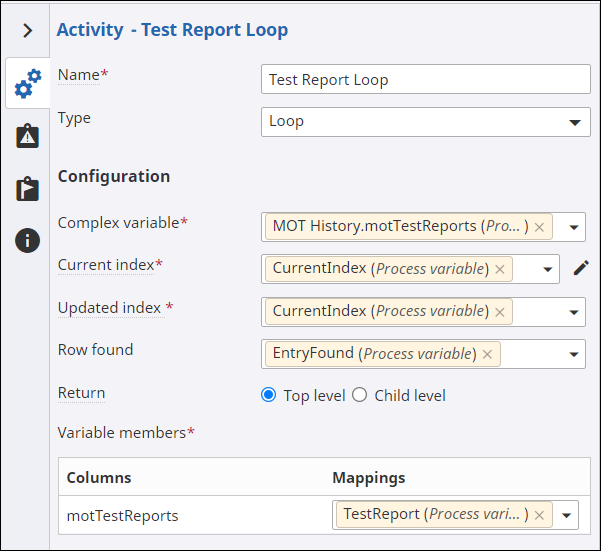Remove EntryFound tag from Row found
This screenshot has width=601, height=551.
[487, 354]
